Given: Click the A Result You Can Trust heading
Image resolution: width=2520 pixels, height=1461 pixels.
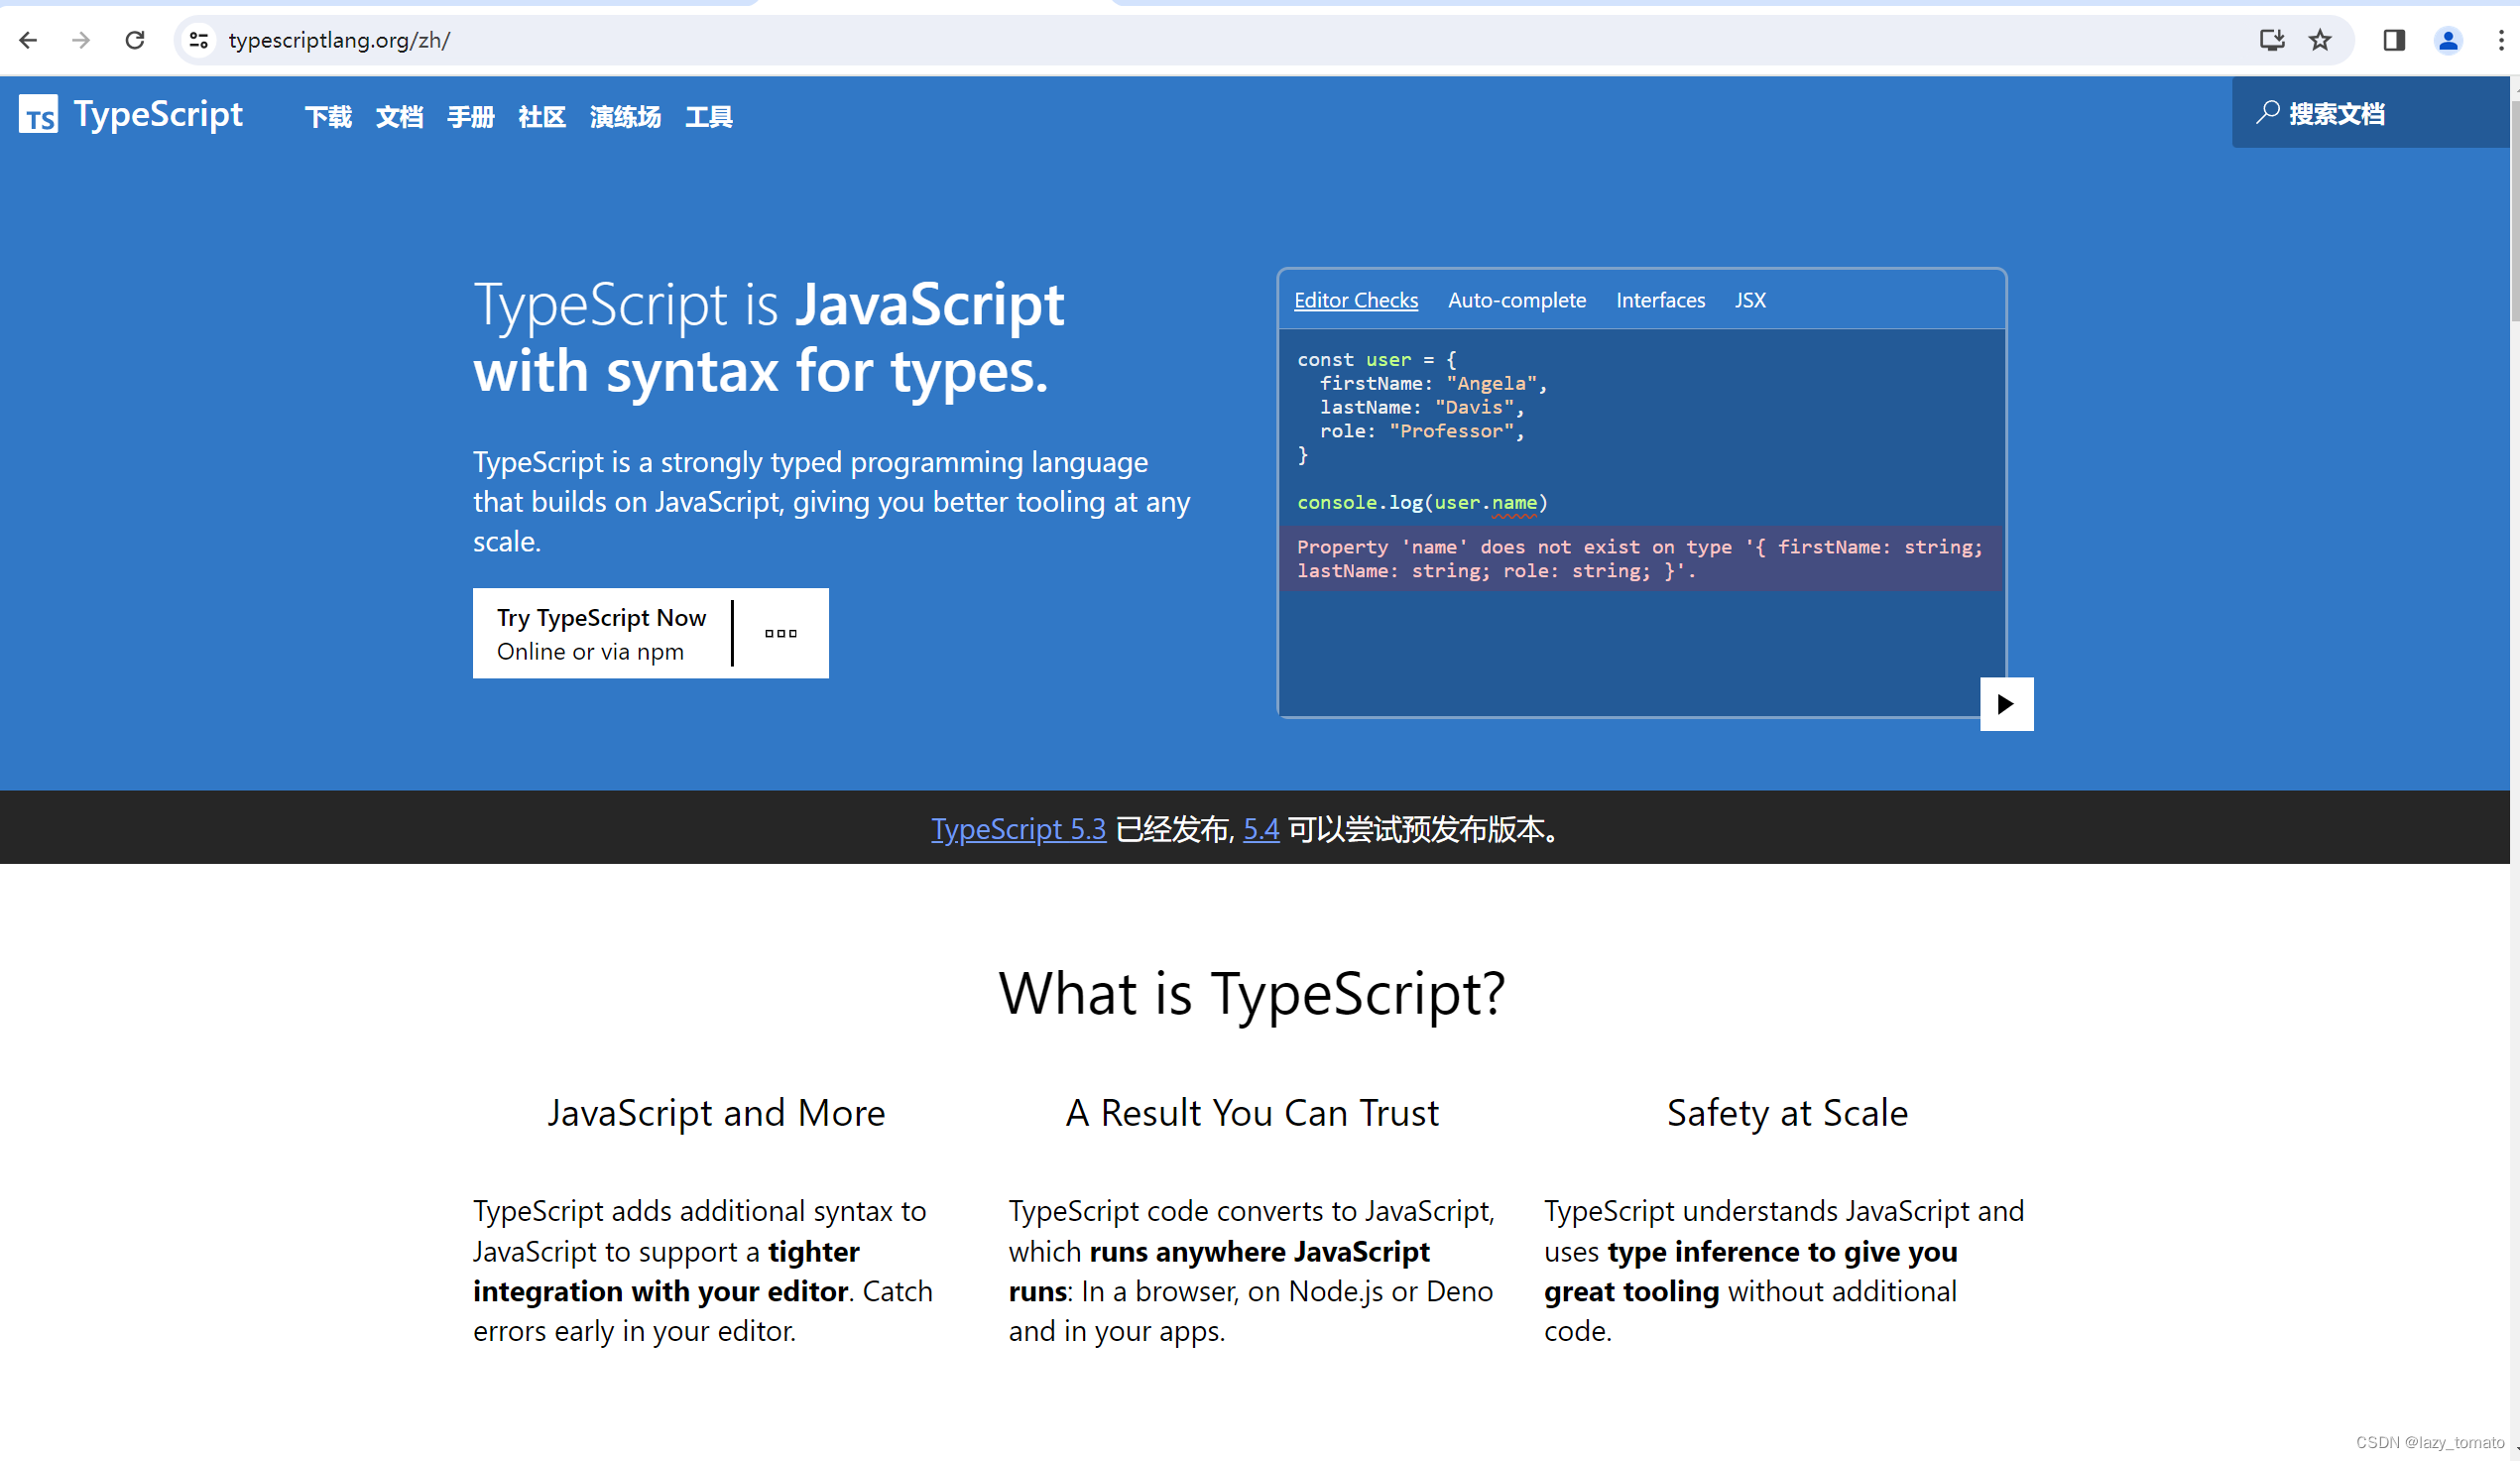Looking at the screenshot, I should click(1252, 1113).
